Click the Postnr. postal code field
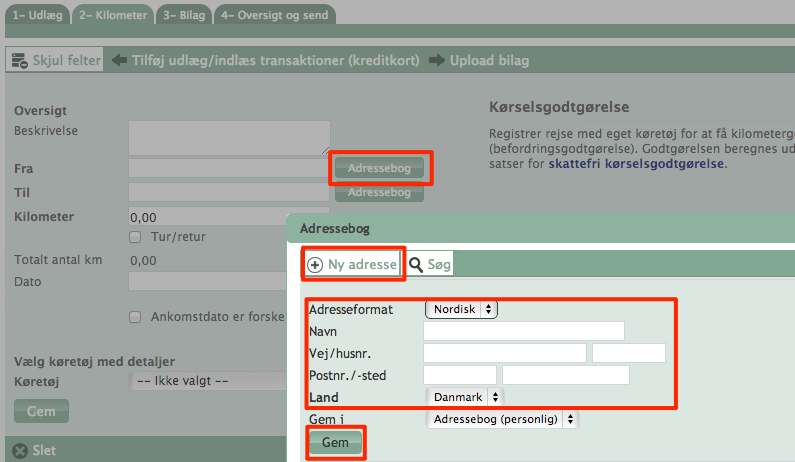 point(460,375)
